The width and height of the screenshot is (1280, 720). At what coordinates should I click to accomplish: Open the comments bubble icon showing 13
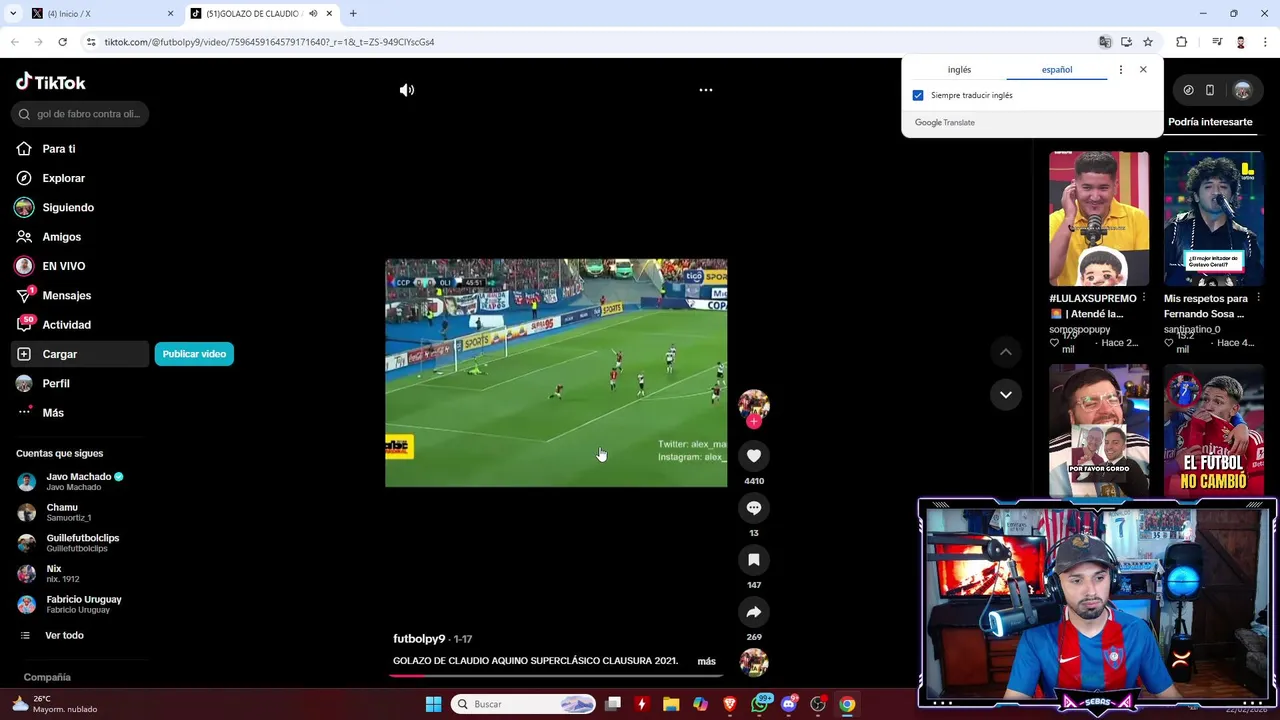[754, 508]
